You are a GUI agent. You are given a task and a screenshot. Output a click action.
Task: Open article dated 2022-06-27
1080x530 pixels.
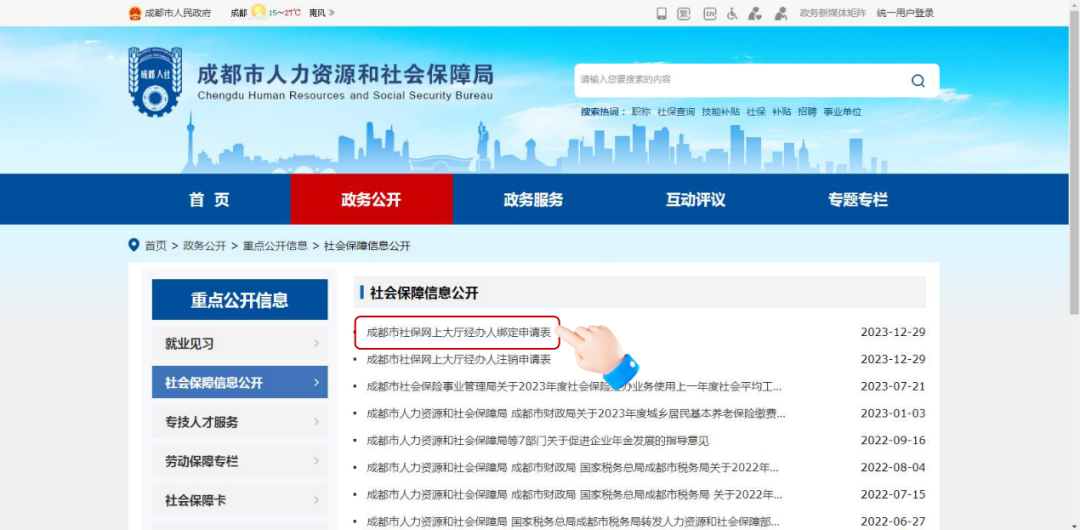(x=572, y=521)
